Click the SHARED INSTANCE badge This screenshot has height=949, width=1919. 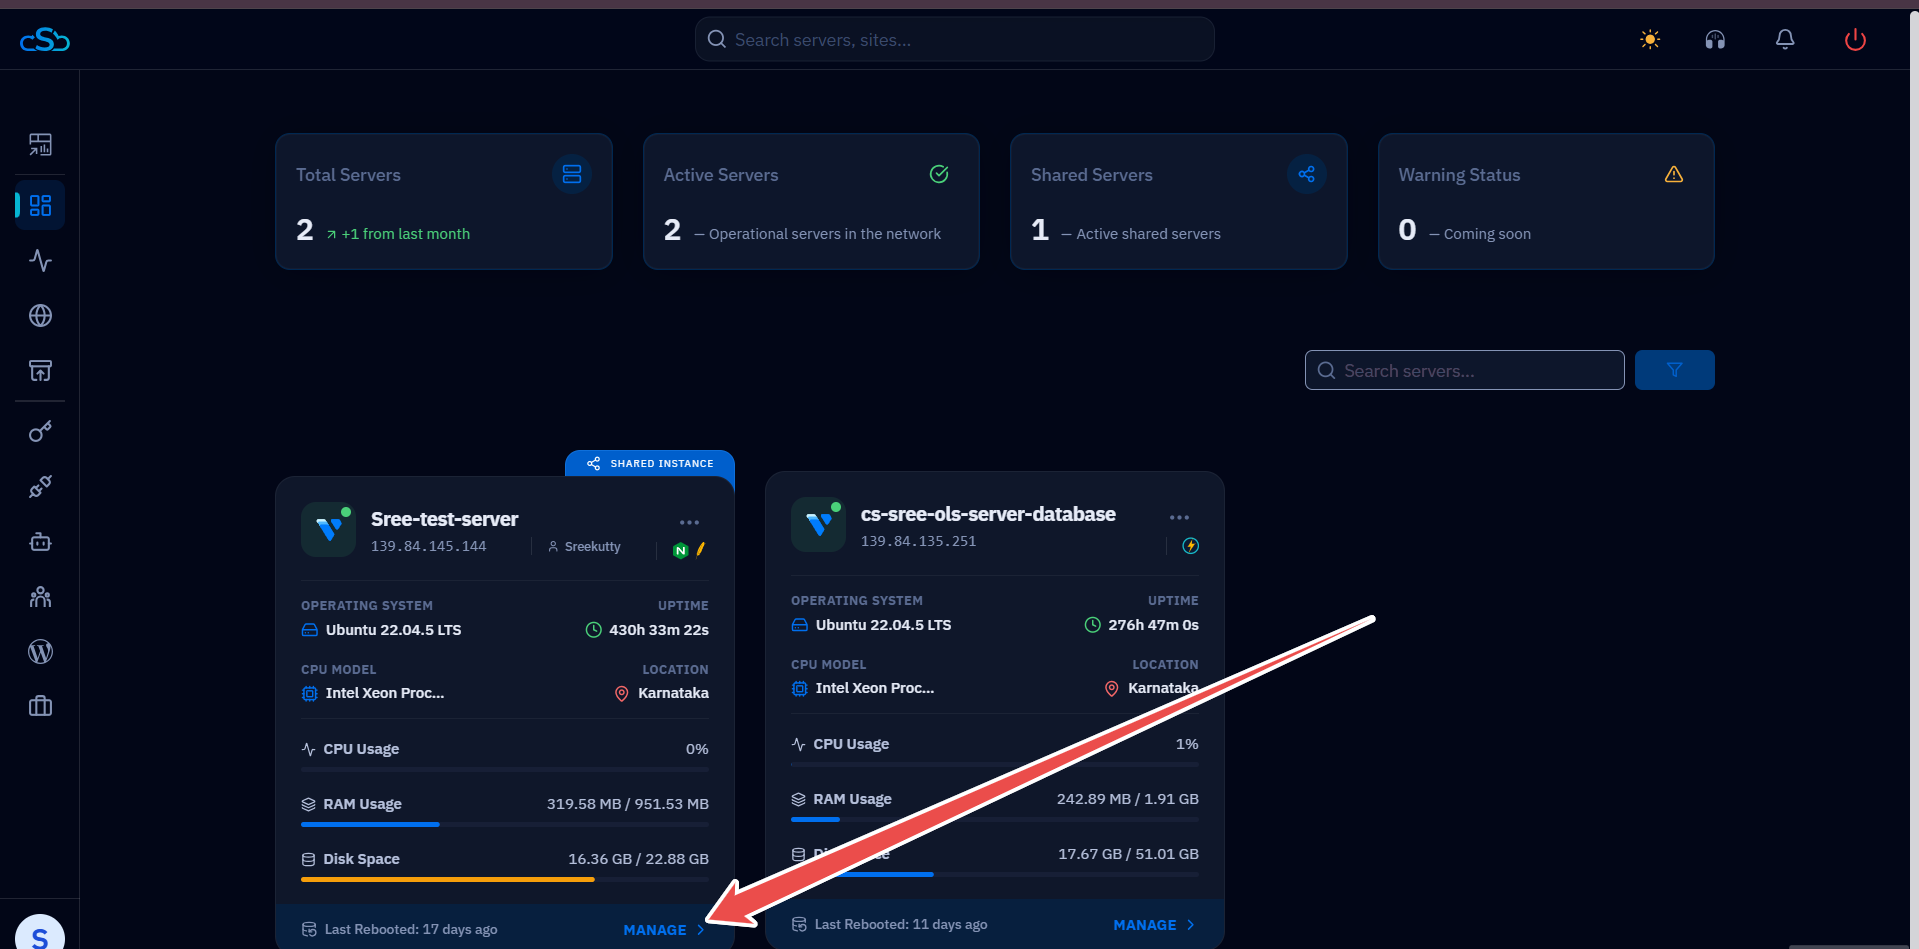650,464
